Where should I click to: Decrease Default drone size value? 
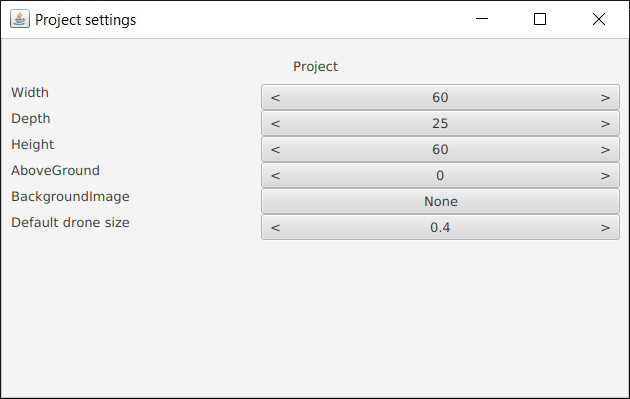point(275,228)
